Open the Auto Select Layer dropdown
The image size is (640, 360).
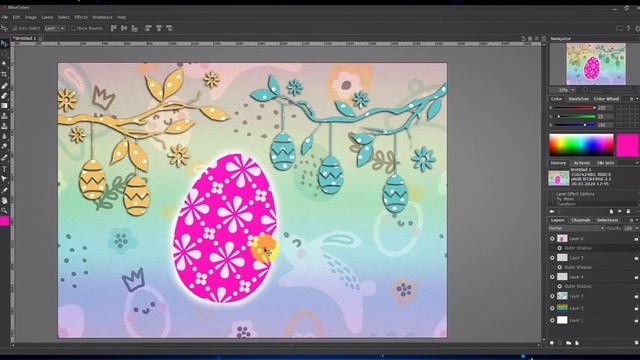click(x=54, y=28)
